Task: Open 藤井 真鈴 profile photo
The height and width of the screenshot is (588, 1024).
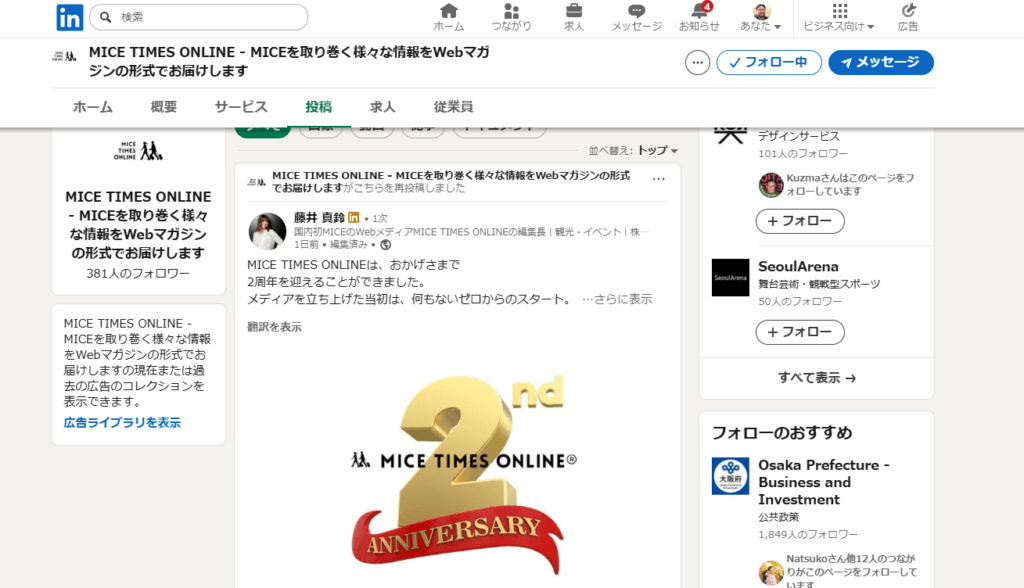Action: coord(267,231)
